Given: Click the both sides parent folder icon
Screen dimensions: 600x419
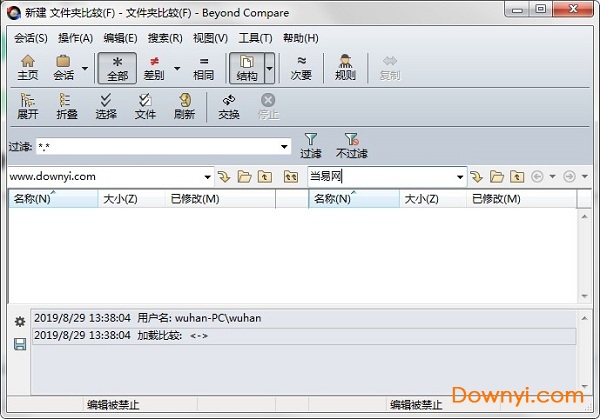Looking at the screenshot, I should tap(291, 177).
